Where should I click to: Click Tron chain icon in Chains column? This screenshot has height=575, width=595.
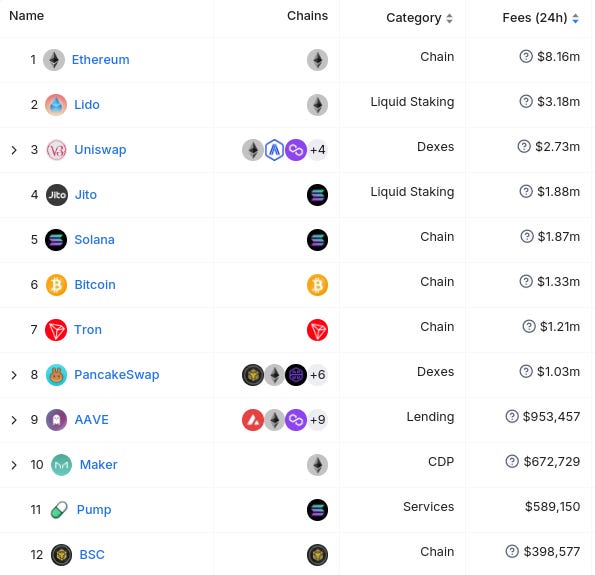pyautogui.click(x=317, y=330)
